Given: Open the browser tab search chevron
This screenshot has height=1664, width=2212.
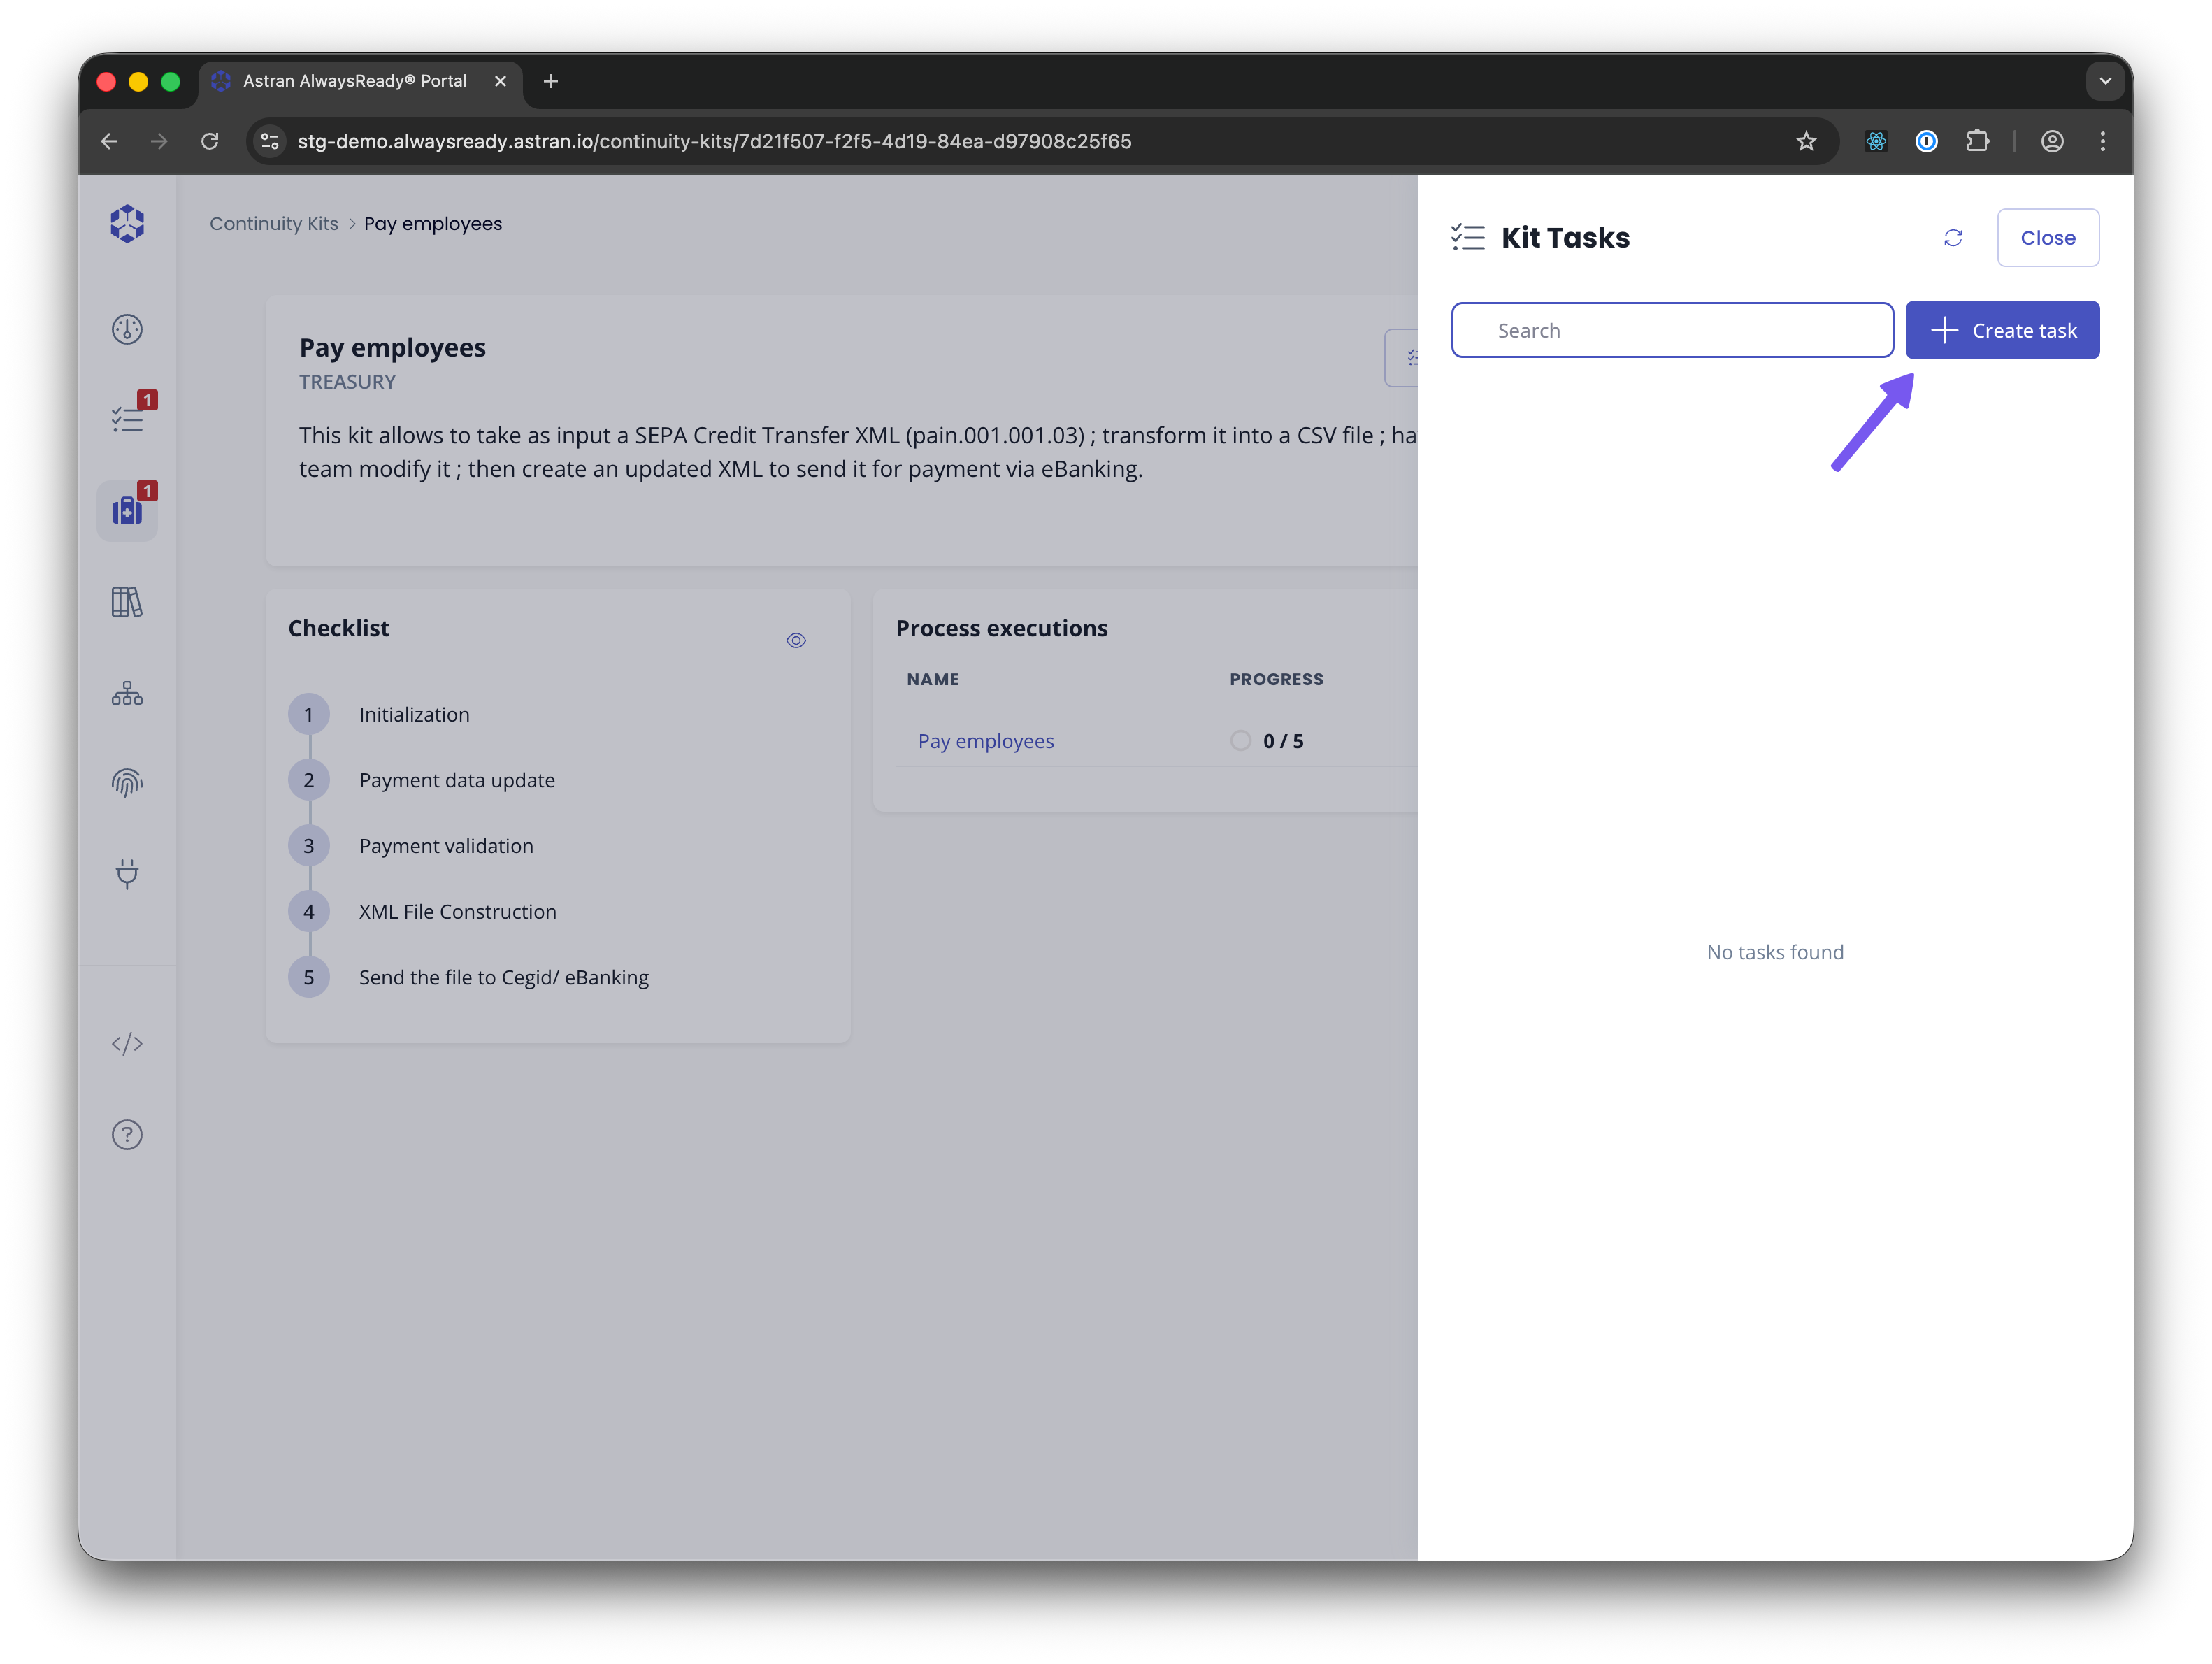Looking at the screenshot, I should tap(2105, 81).
